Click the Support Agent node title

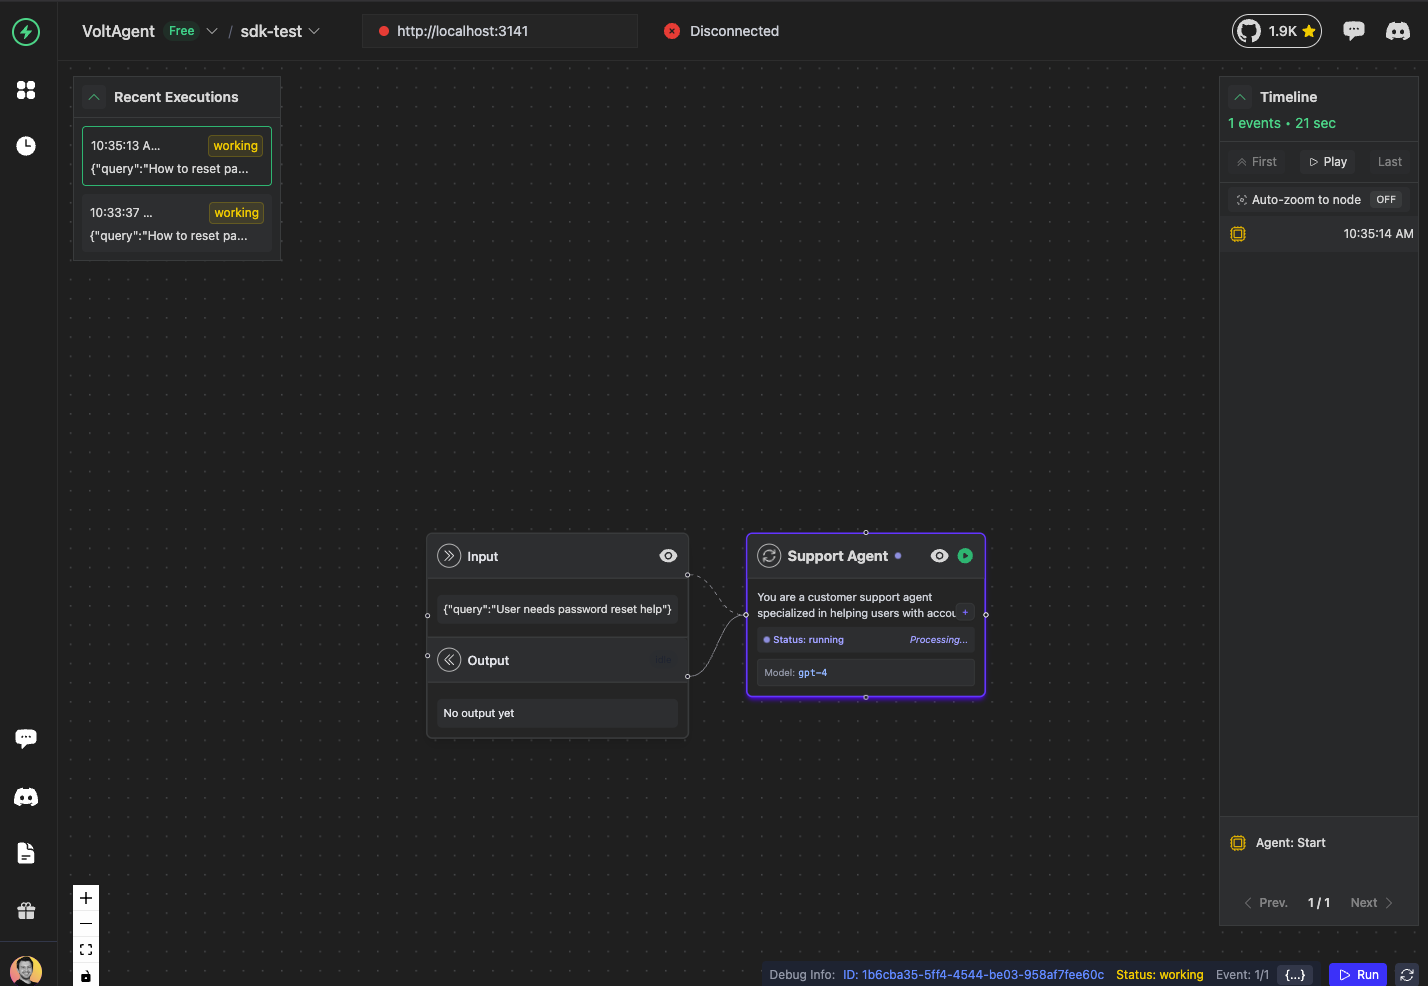pyautogui.click(x=837, y=556)
